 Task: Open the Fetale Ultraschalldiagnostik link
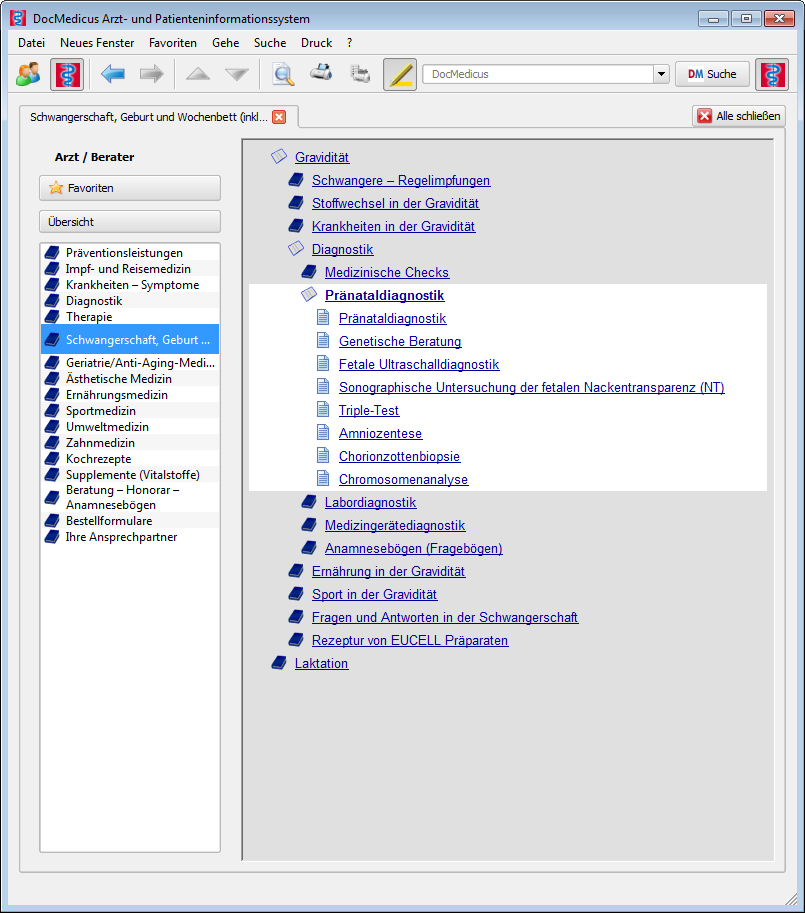[x=419, y=365]
